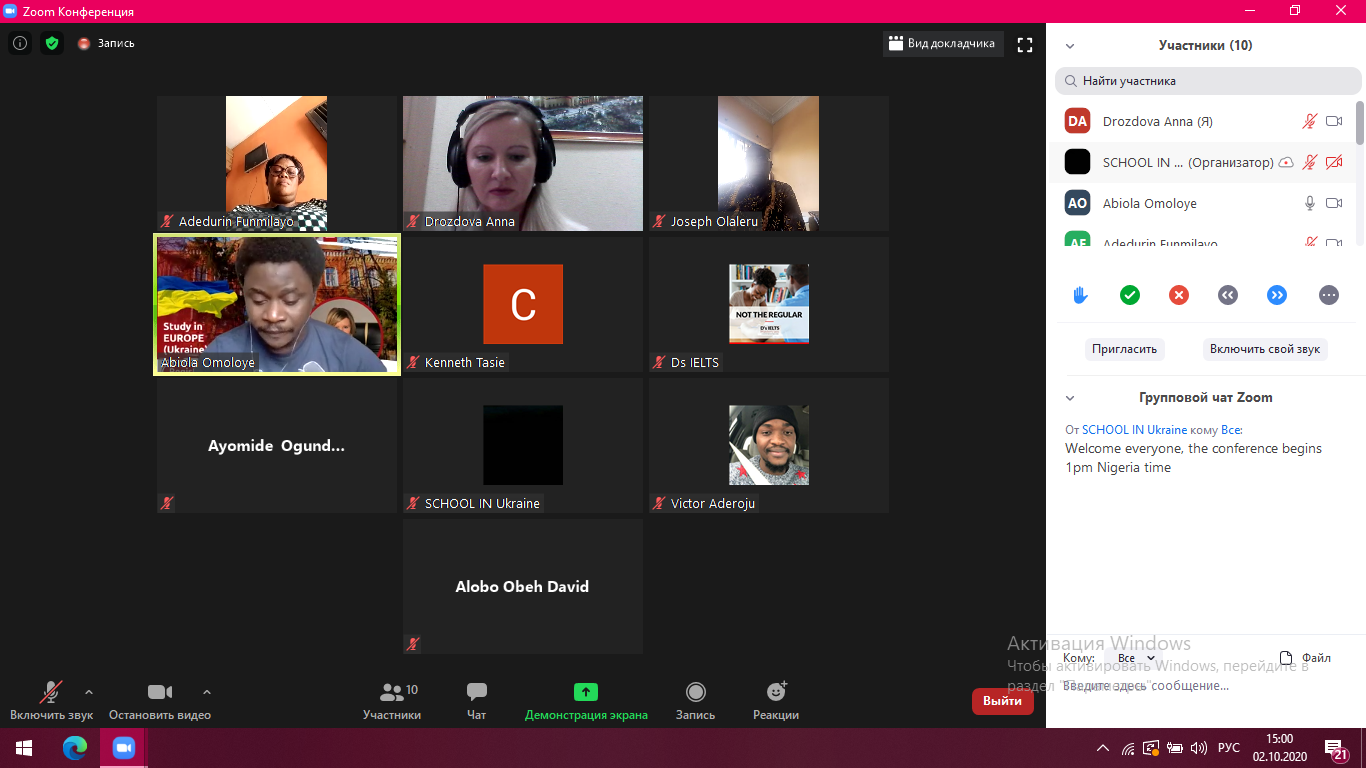Open video options arrow beside camera

point(207,691)
